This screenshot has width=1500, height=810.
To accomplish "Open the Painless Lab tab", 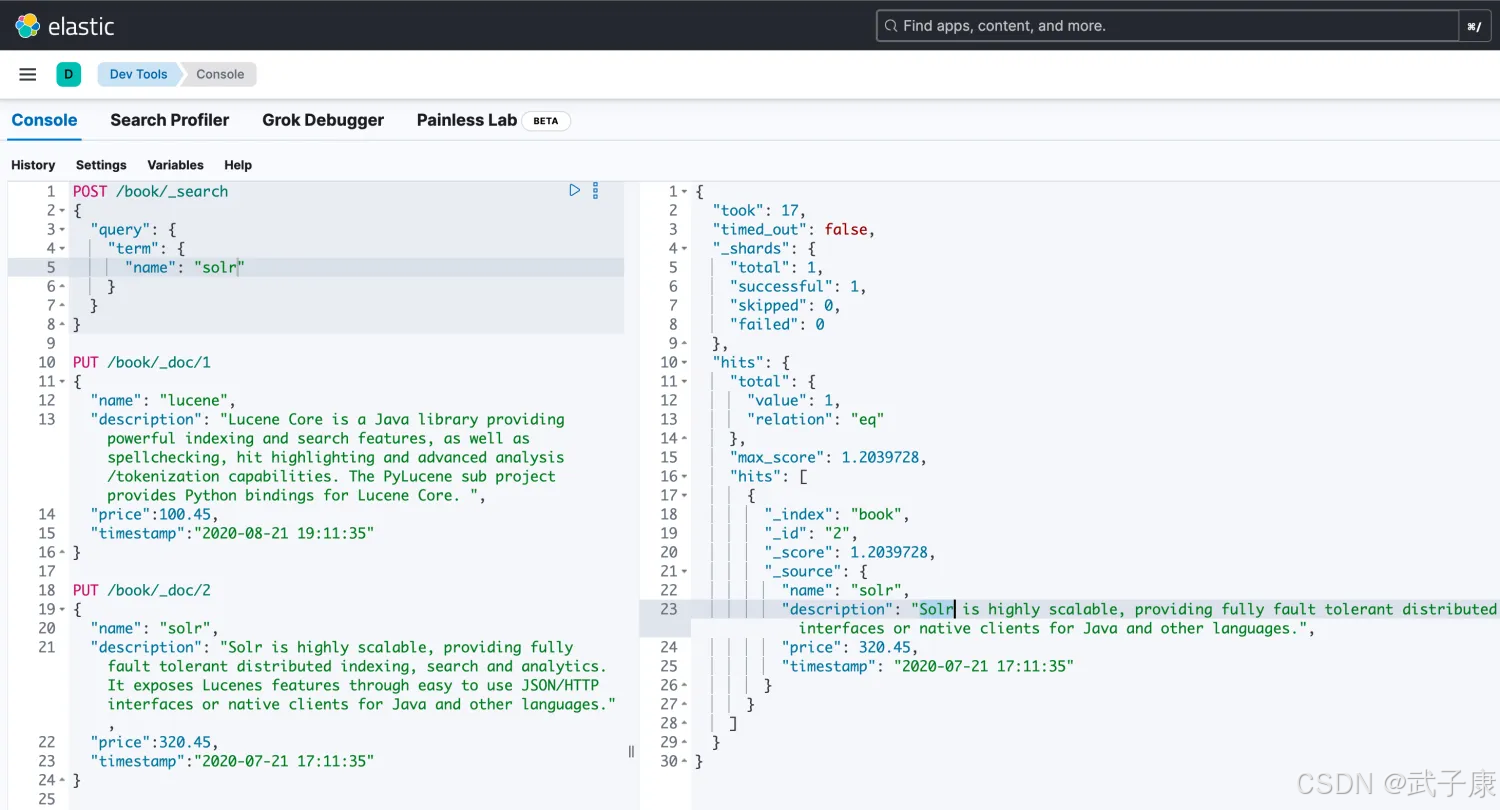I will point(466,120).
